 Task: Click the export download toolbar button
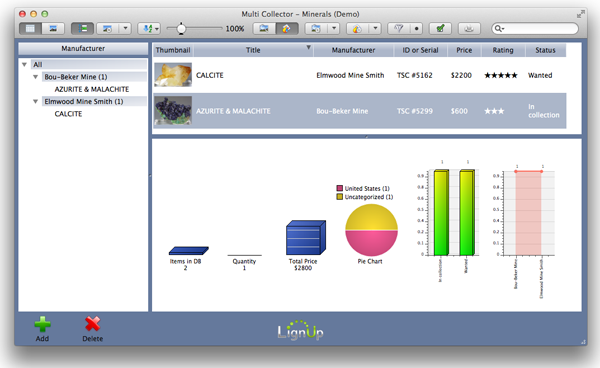[x=469, y=28]
